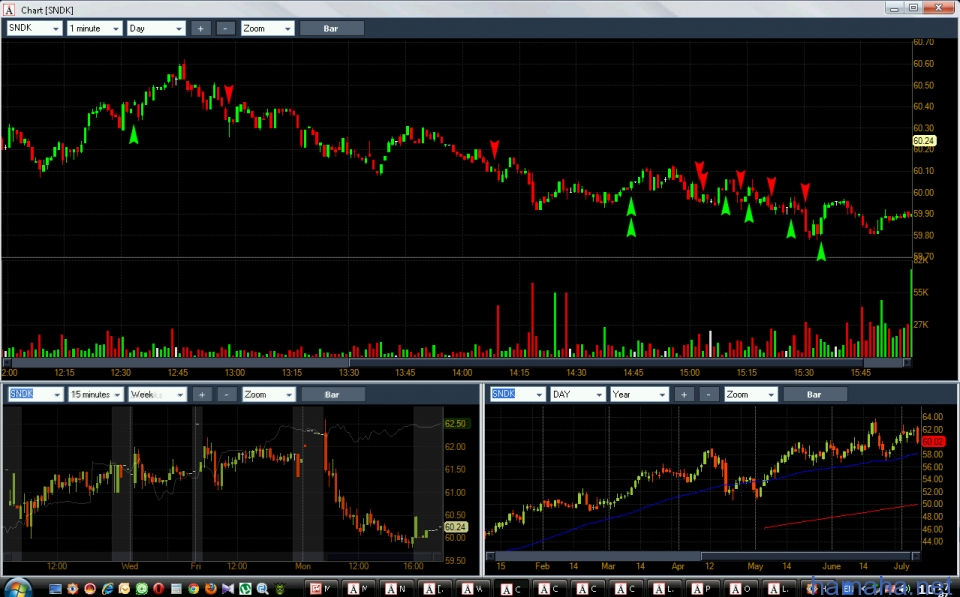The image size is (960, 597).
Task: Zoom in with the + button on 1 minute chart
Action: pyautogui.click(x=200, y=28)
